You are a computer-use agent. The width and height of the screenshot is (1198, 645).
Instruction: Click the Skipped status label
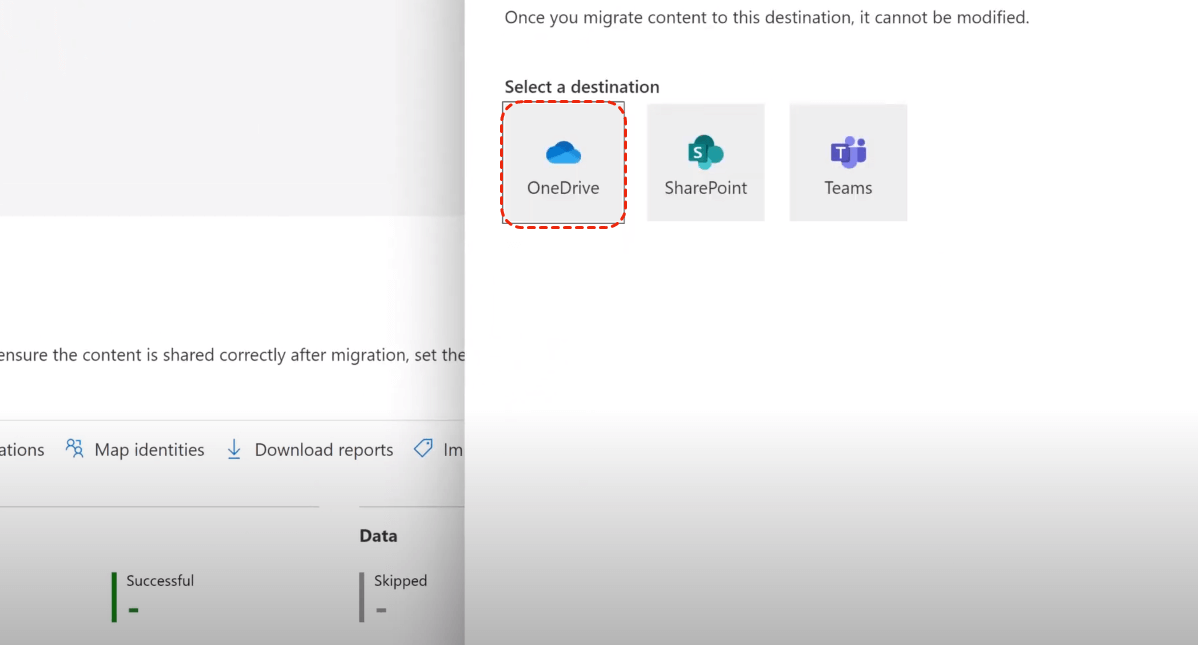400,581
